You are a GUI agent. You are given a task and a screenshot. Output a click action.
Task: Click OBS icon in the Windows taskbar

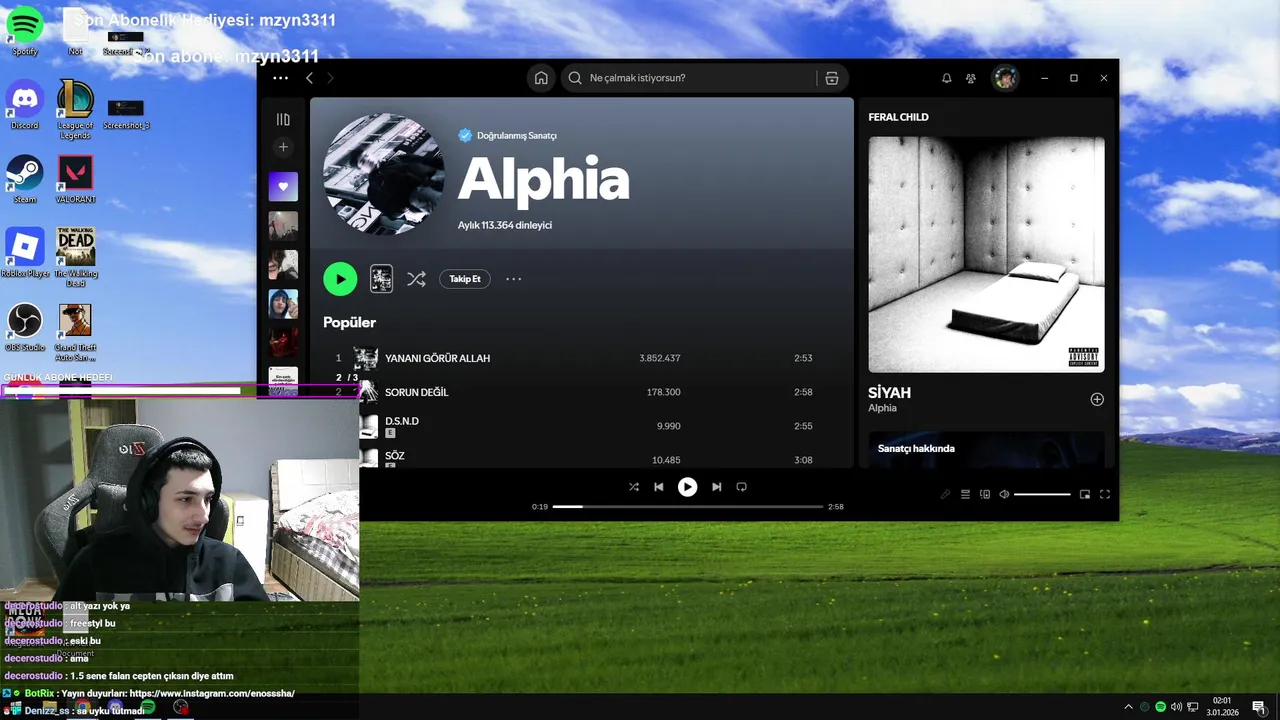click(x=180, y=707)
